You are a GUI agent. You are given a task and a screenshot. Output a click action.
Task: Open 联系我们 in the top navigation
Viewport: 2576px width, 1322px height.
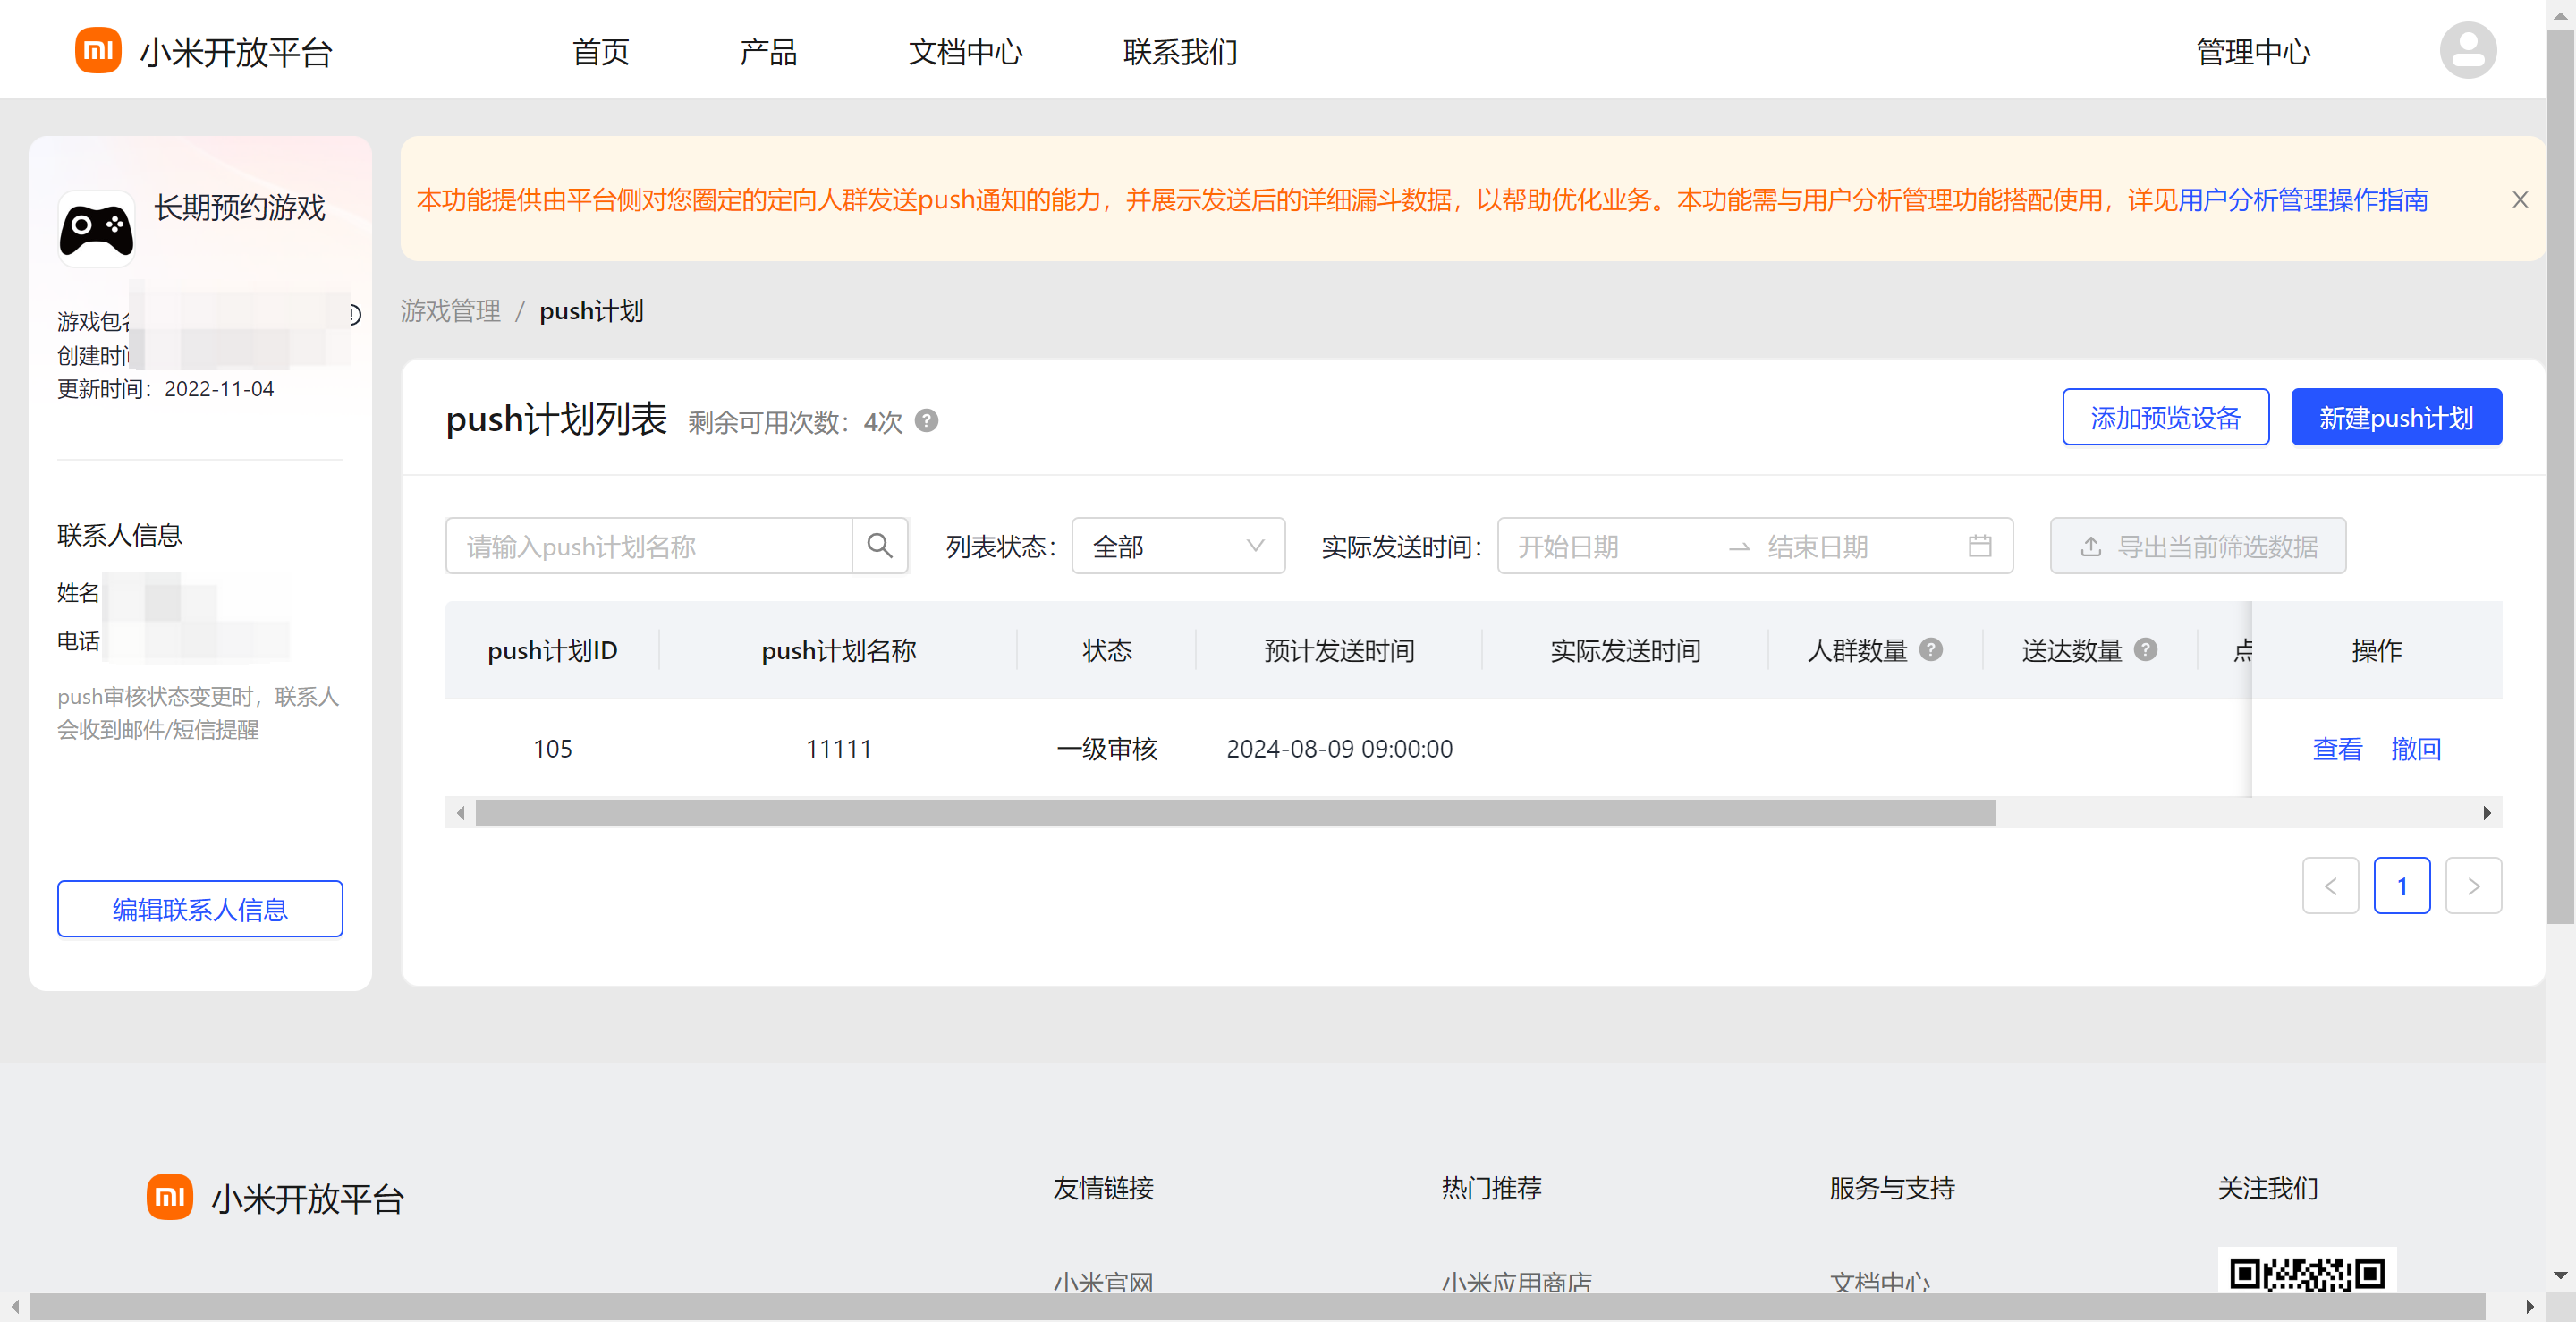pos(1181,52)
